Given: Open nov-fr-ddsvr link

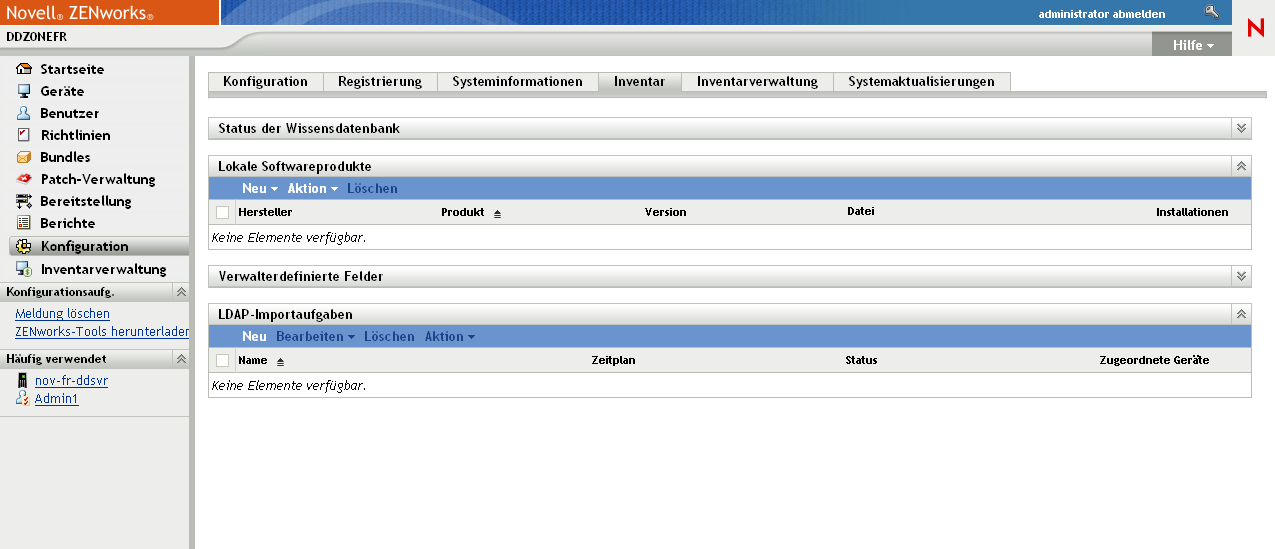Looking at the screenshot, I should [71, 381].
